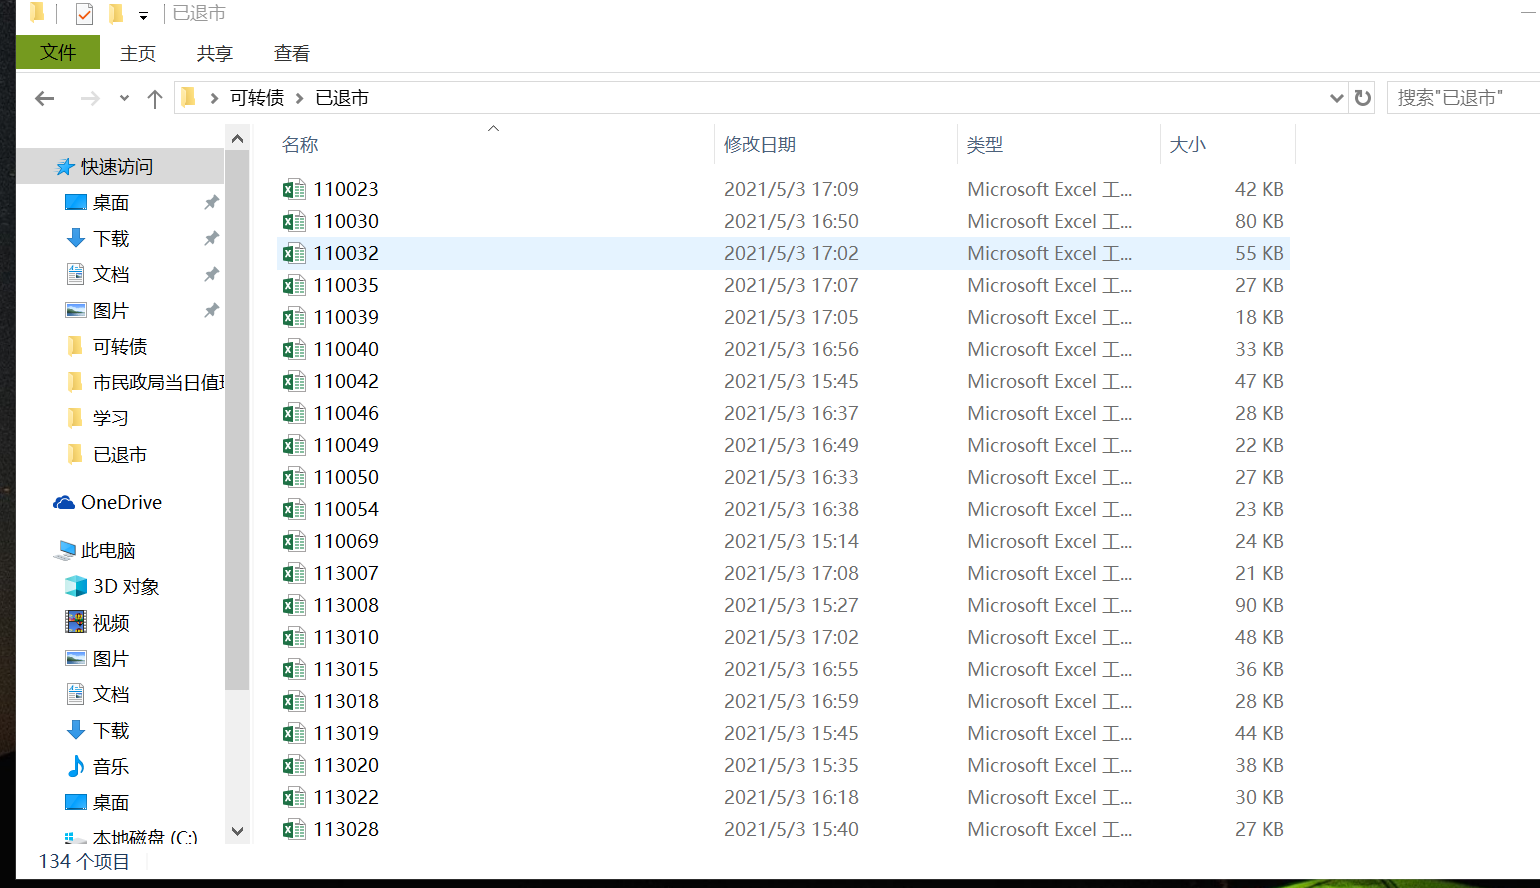
Task: Click the Excel icon of file 110049
Action: click(x=294, y=445)
